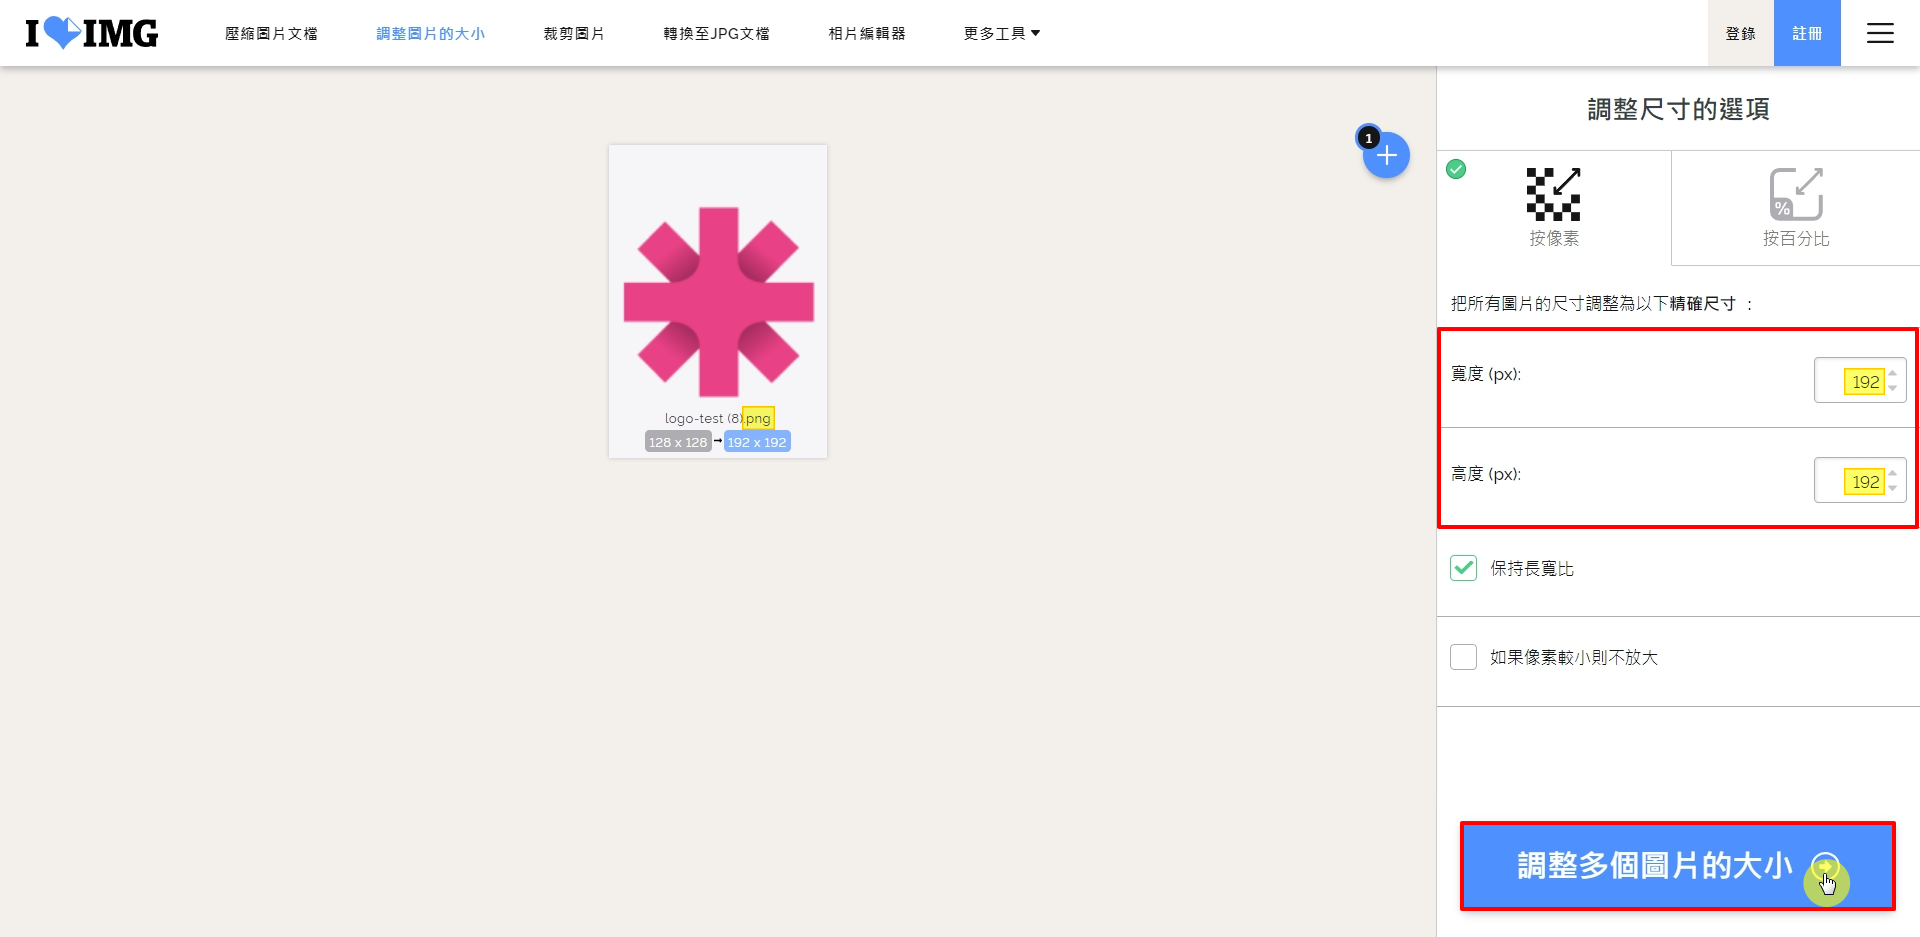Select the resize by pixels icon

pos(1553,194)
